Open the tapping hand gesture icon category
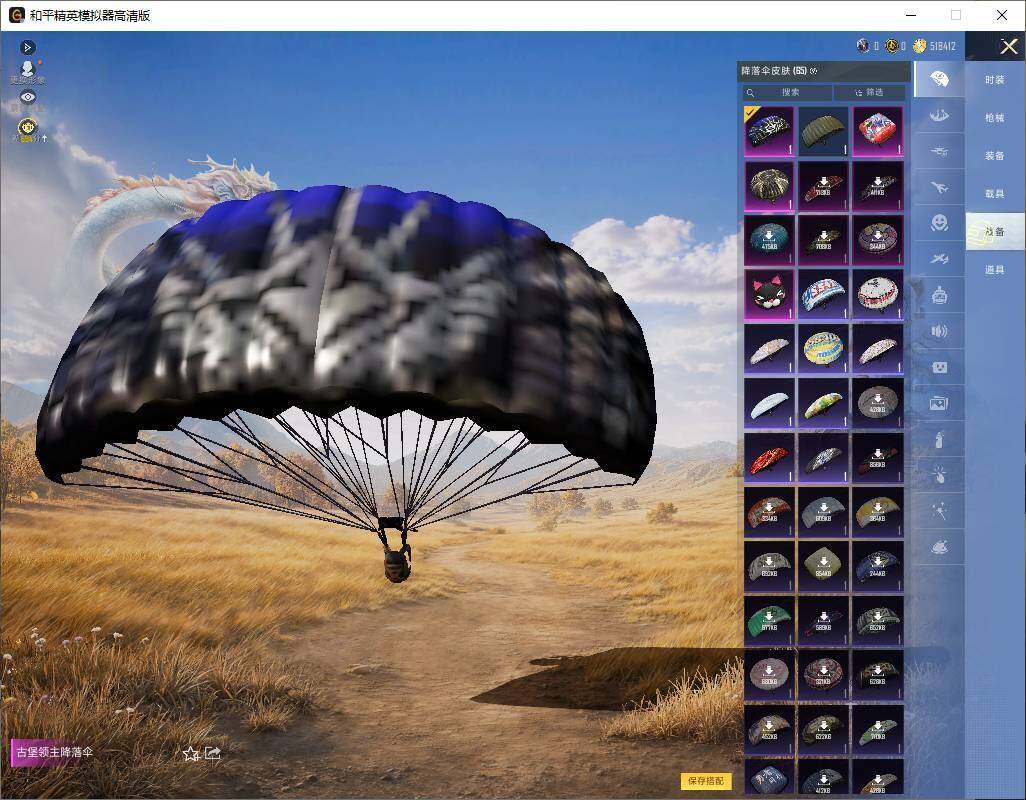The height and width of the screenshot is (800, 1026). coord(939,475)
